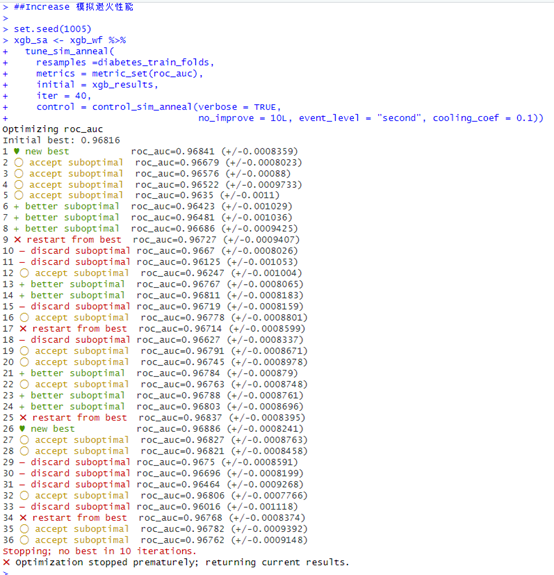This screenshot has height=575, width=554.
Task: Click iteration 33 roc_auc=0.96016 value
Action: click(x=178, y=506)
